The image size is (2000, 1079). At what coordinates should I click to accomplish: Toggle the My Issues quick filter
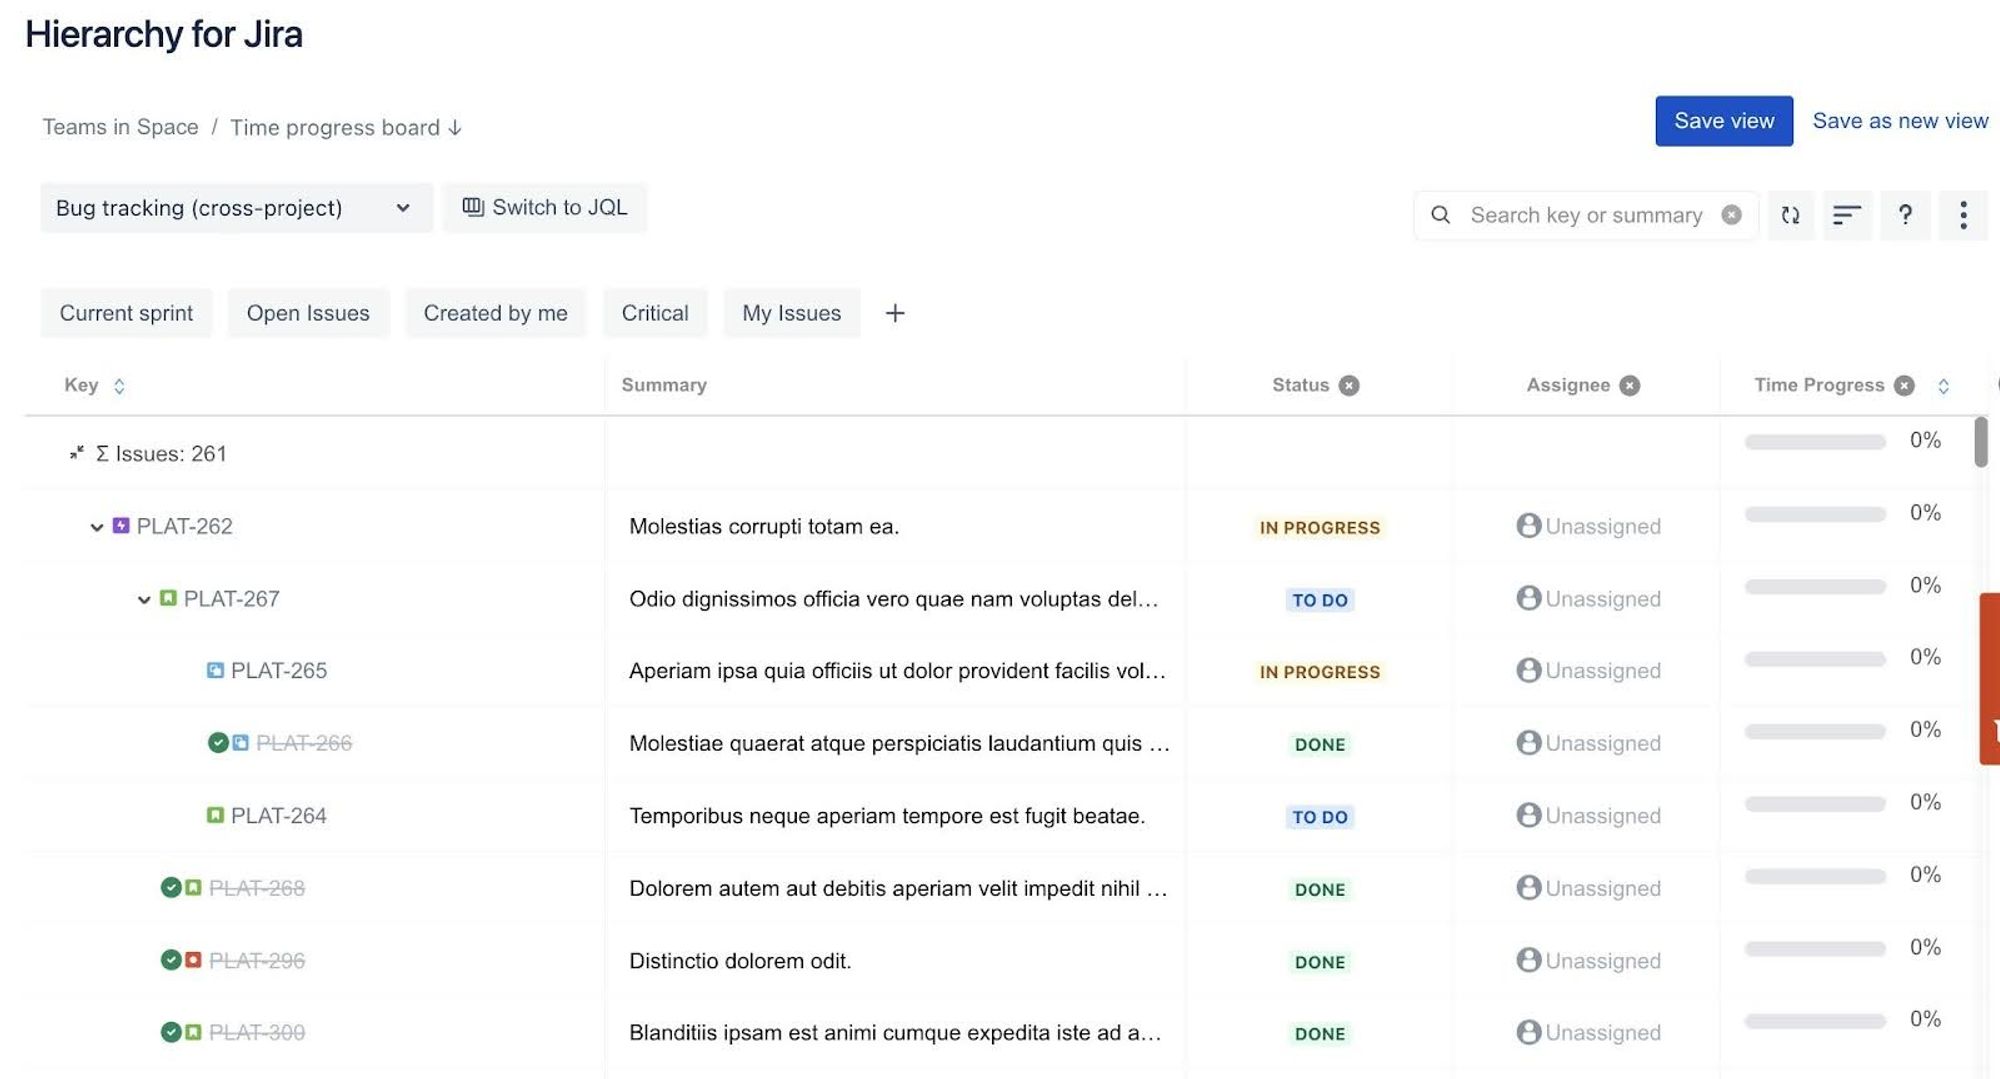tap(791, 313)
